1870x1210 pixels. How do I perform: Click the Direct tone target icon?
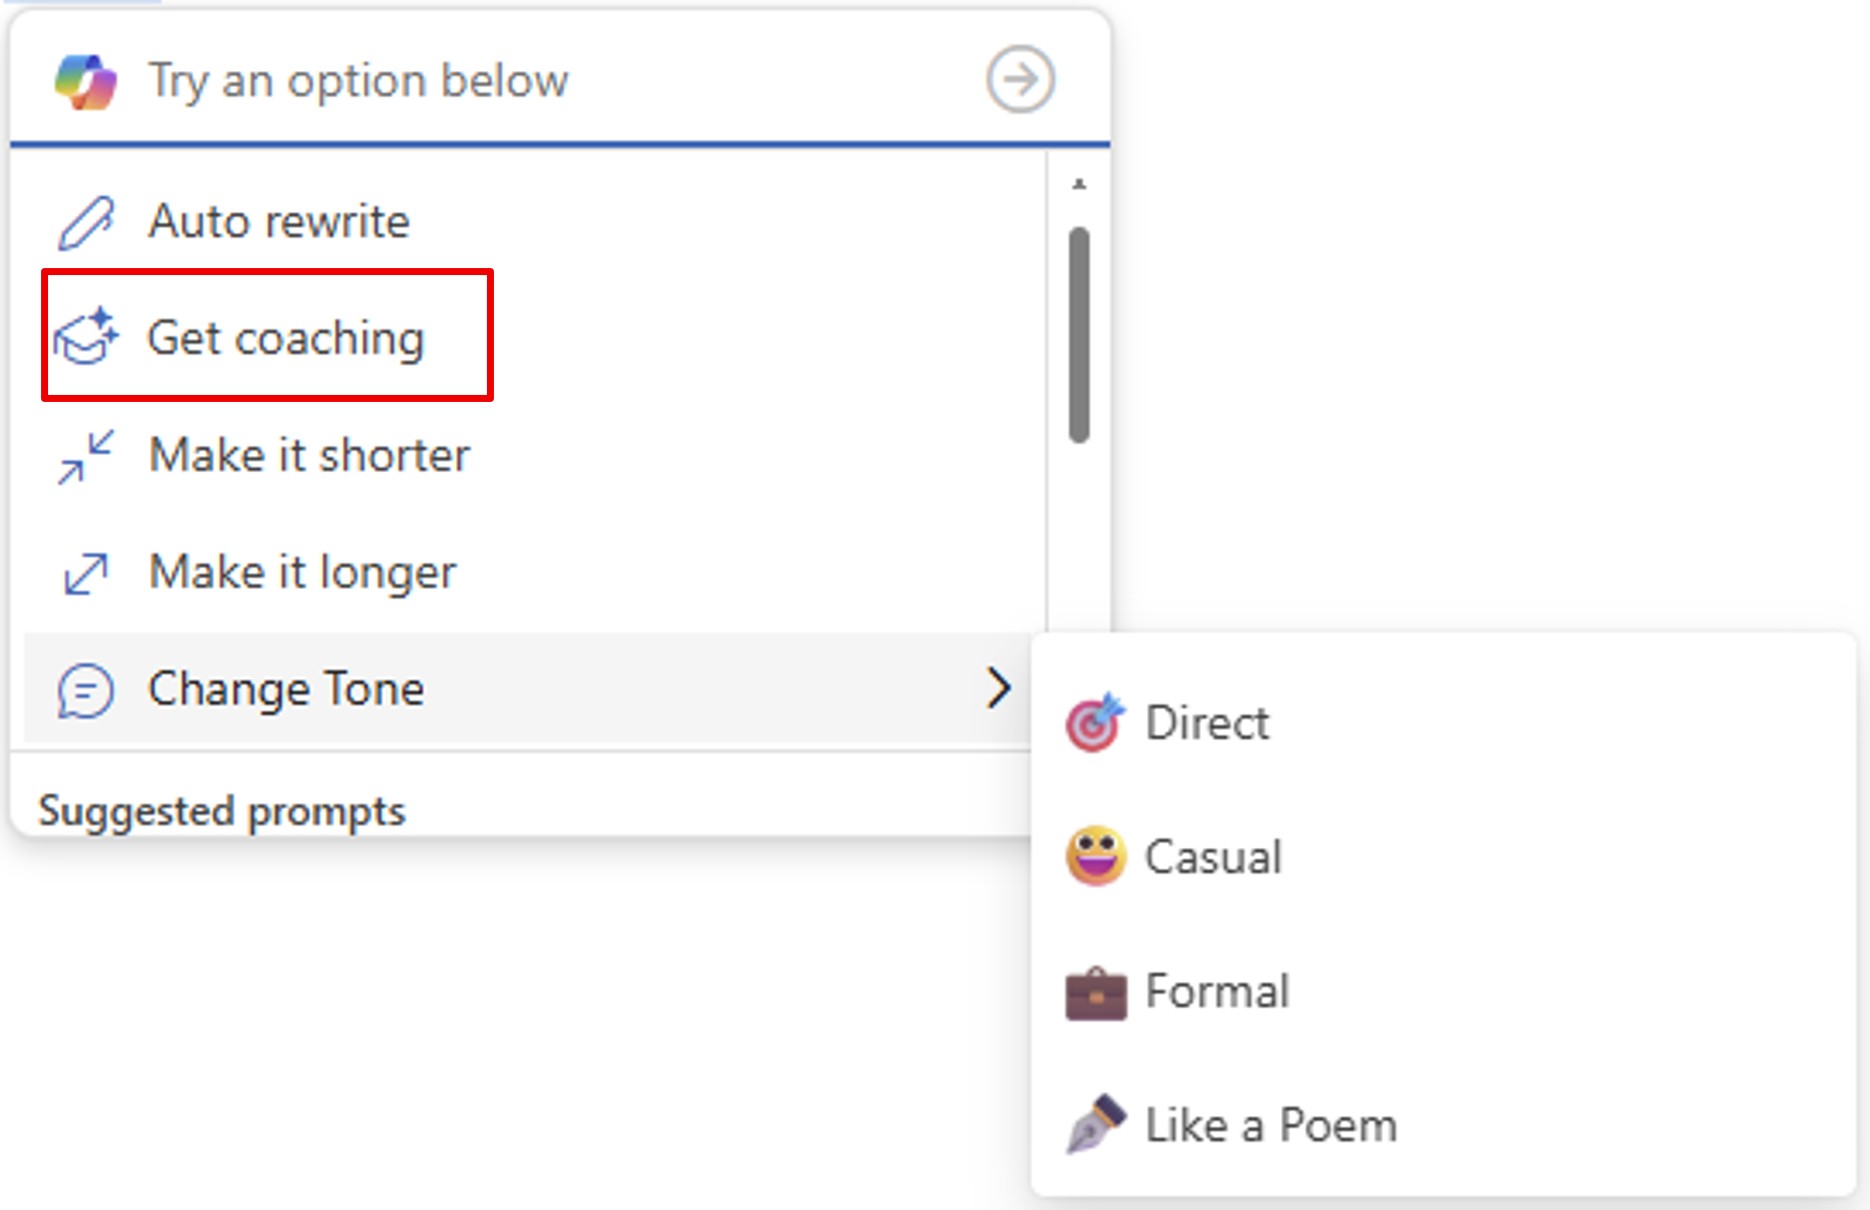[x=1095, y=723]
